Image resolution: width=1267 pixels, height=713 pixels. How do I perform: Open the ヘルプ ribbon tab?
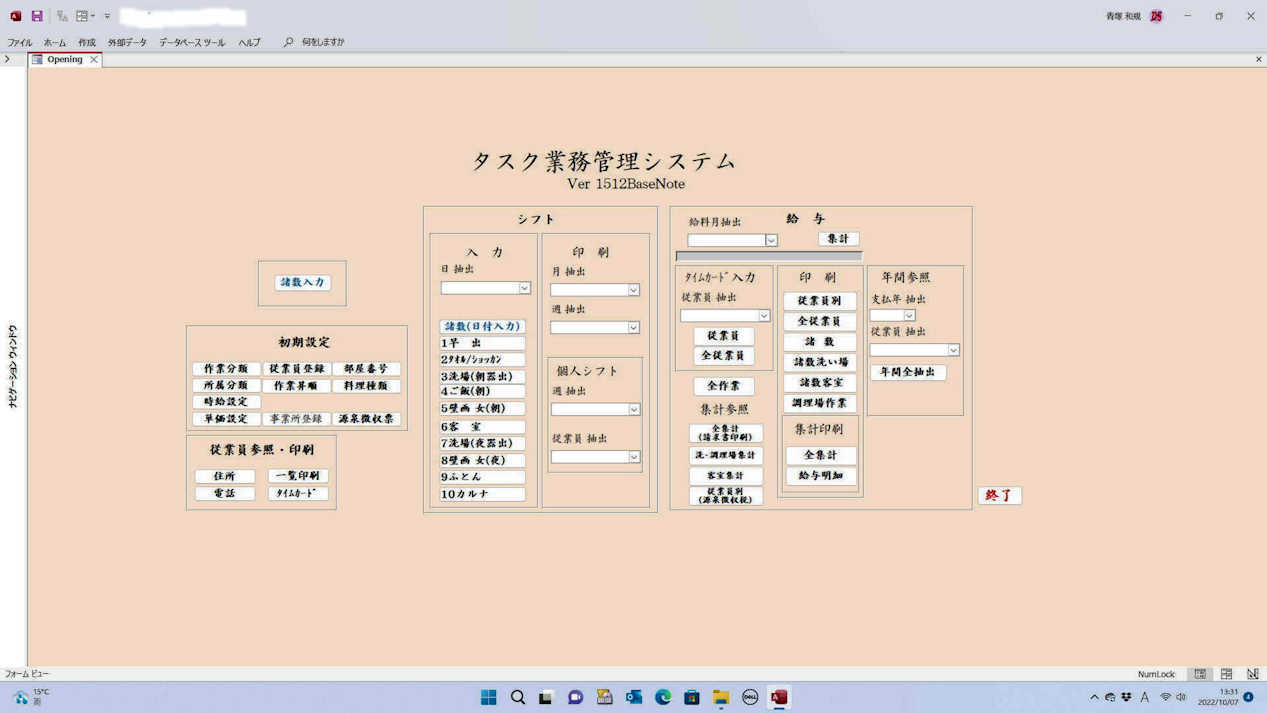pyautogui.click(x=250, y=43)
